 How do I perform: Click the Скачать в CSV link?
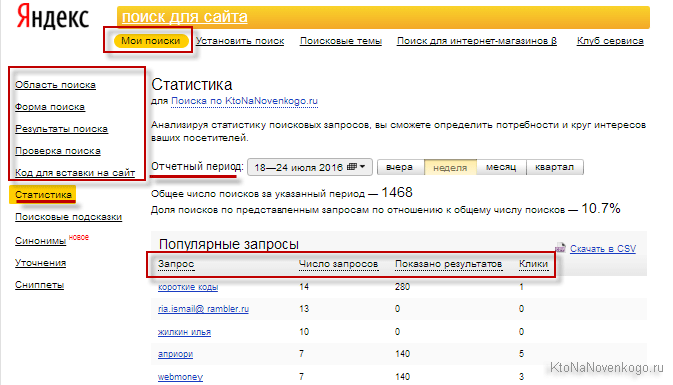click(x=603, y=249)
